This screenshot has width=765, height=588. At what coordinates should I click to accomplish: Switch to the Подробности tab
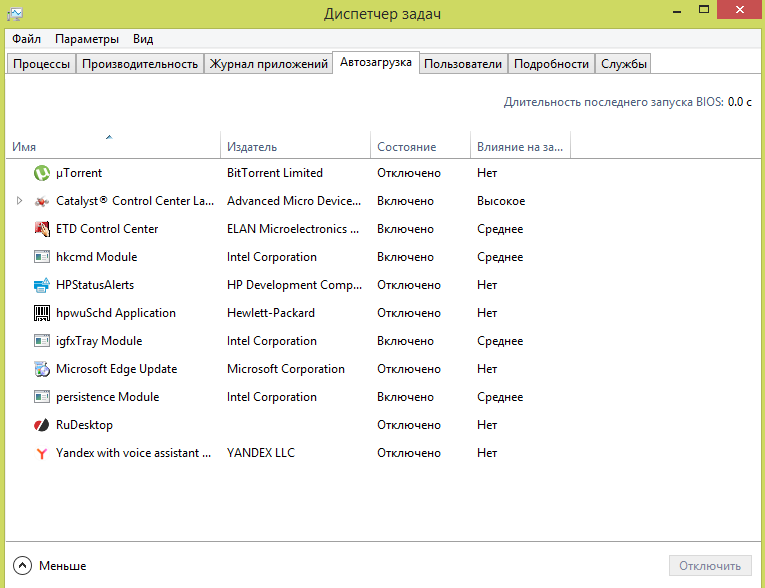click(551, 64)
